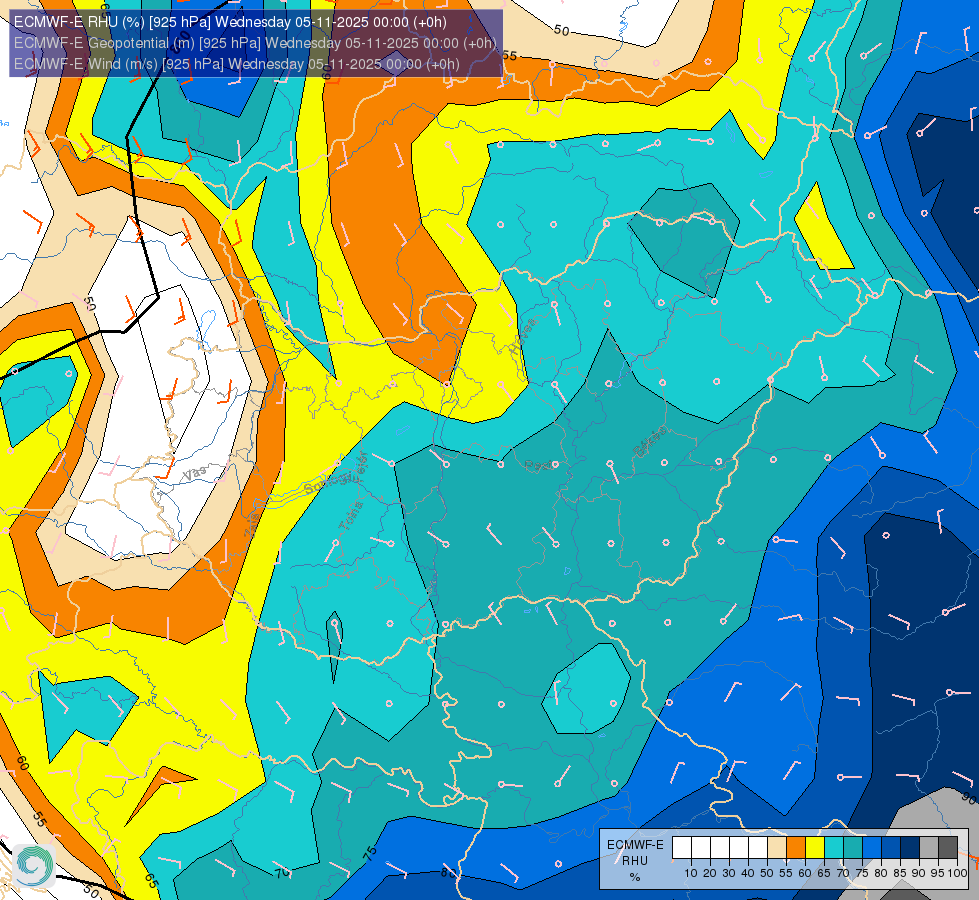Screen dimensions: 979x900
Task: Click the 65 contour label on the map
Action: (151, 881)
